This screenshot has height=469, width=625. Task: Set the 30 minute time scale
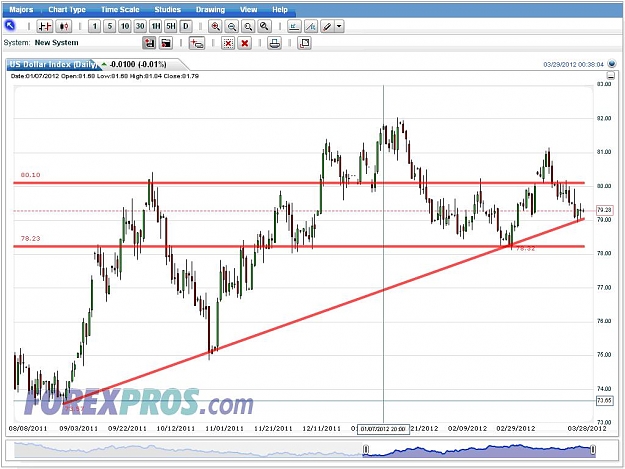(140, 27)
